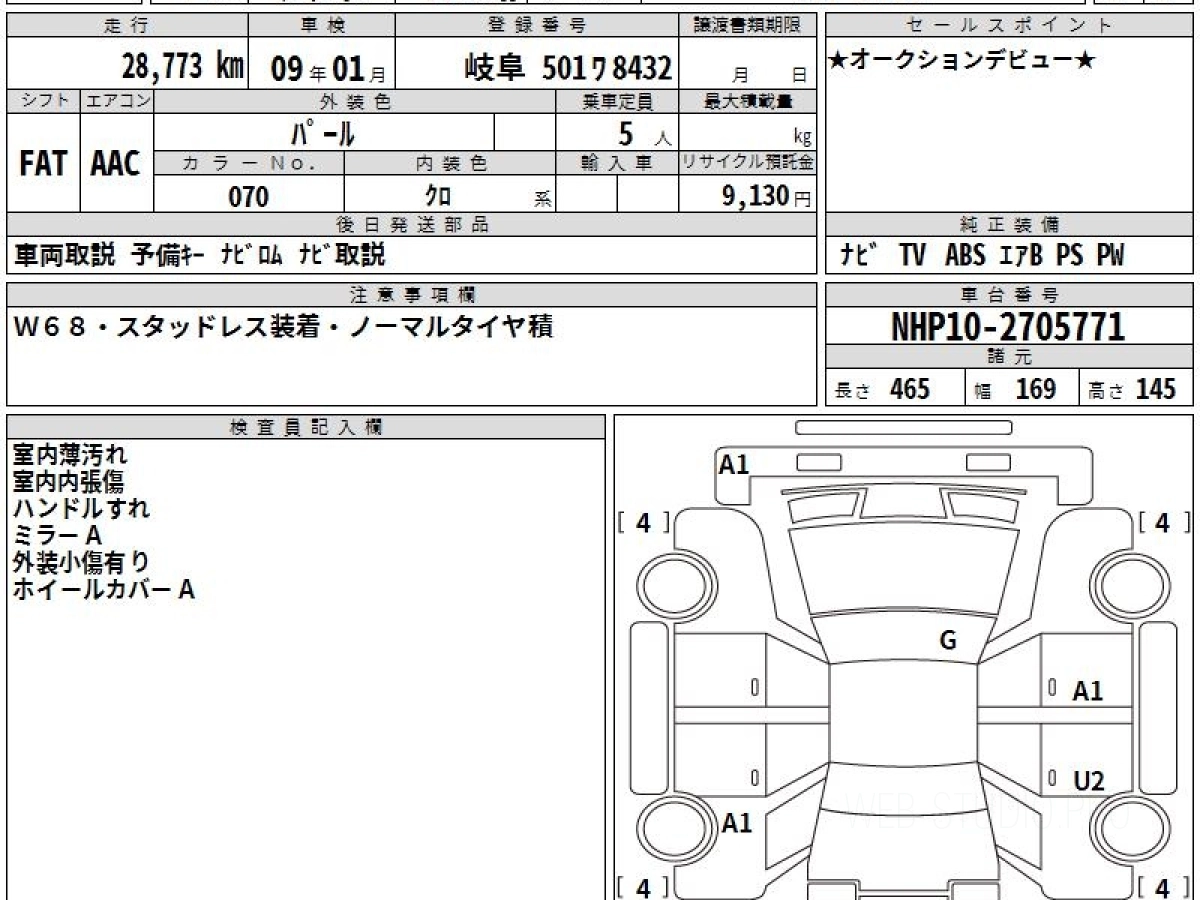The image size is (1200, 900).
Task: Select the chassis number NHP10-2705771
Action: pyautogui.click(x=1008, y=327)
